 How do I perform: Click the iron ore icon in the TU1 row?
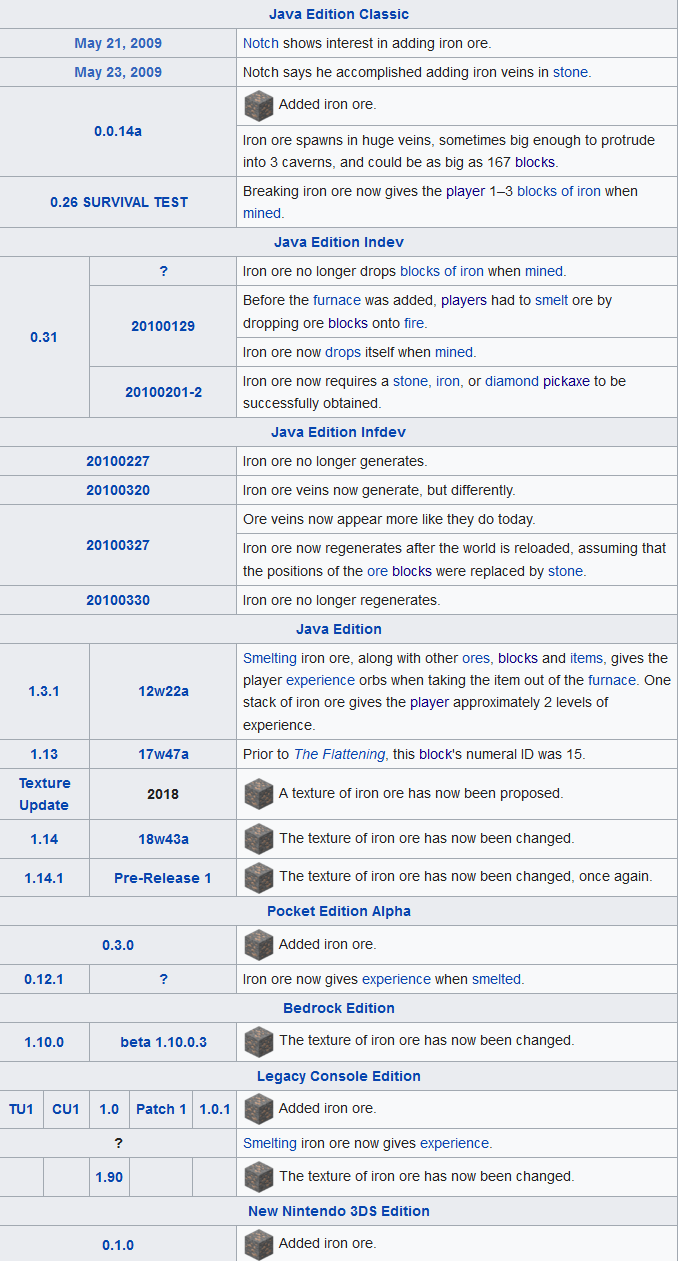pyautogui.click(x=258, y=1109)
